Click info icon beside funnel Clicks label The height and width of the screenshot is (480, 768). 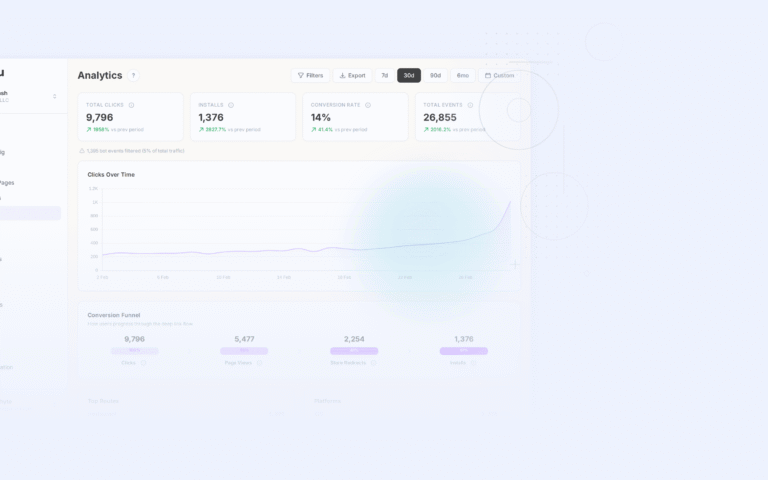(144, 363)
